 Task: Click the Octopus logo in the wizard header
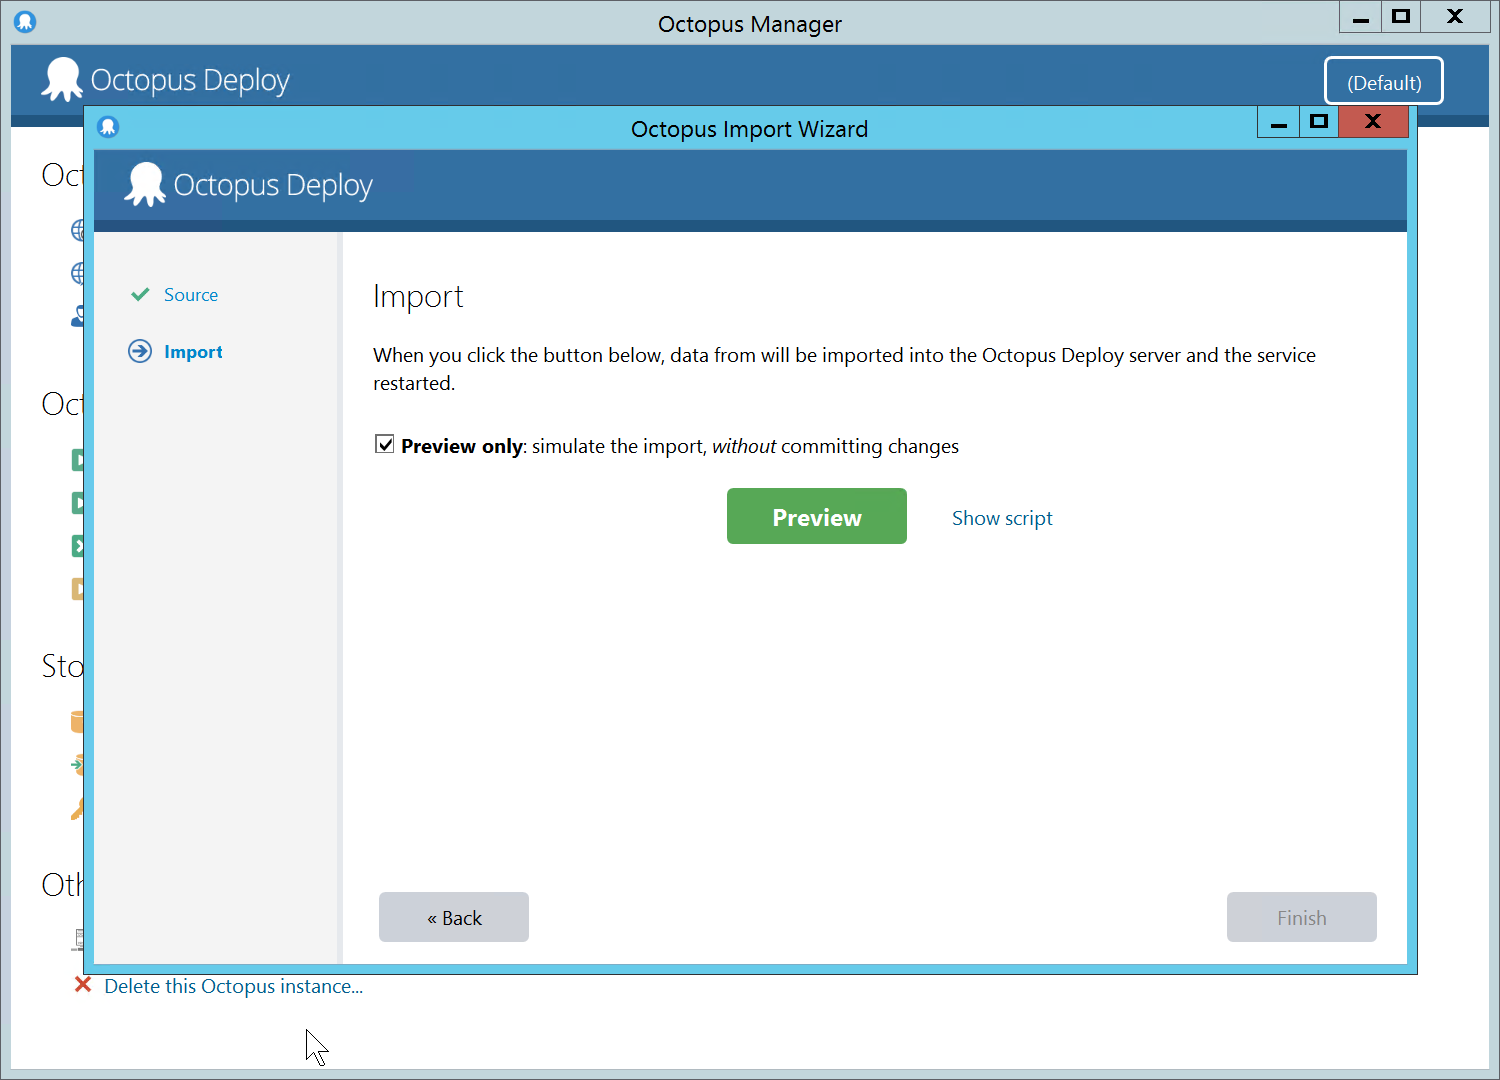click(145, 185)
